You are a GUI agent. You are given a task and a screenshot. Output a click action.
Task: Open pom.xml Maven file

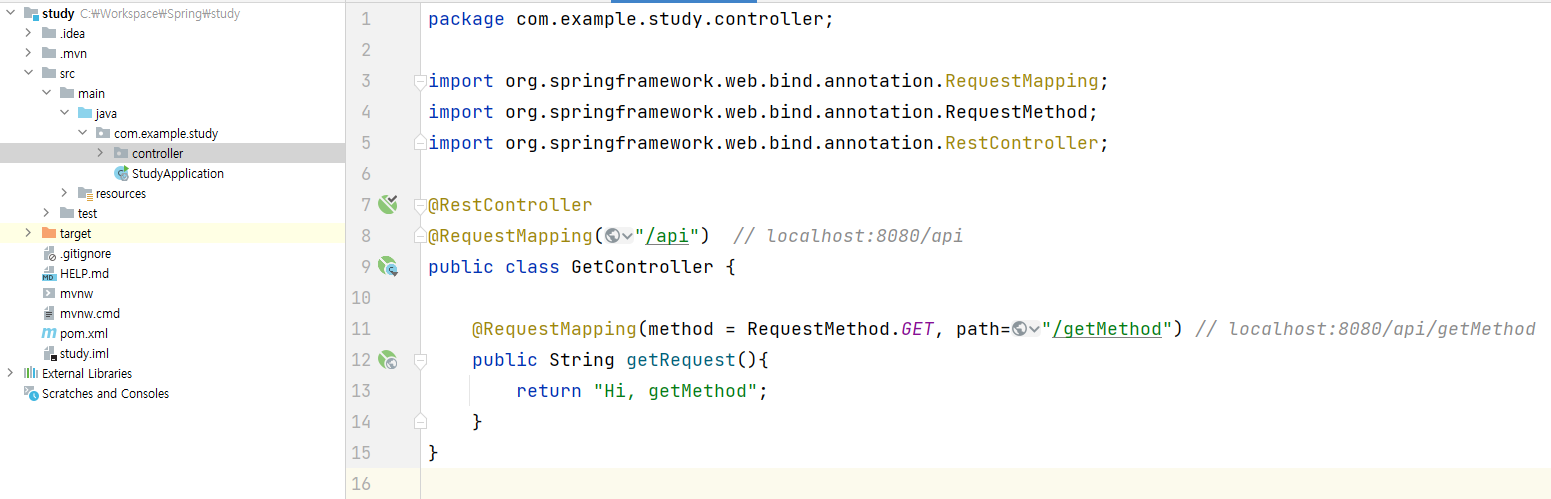[x=84, y=334]
